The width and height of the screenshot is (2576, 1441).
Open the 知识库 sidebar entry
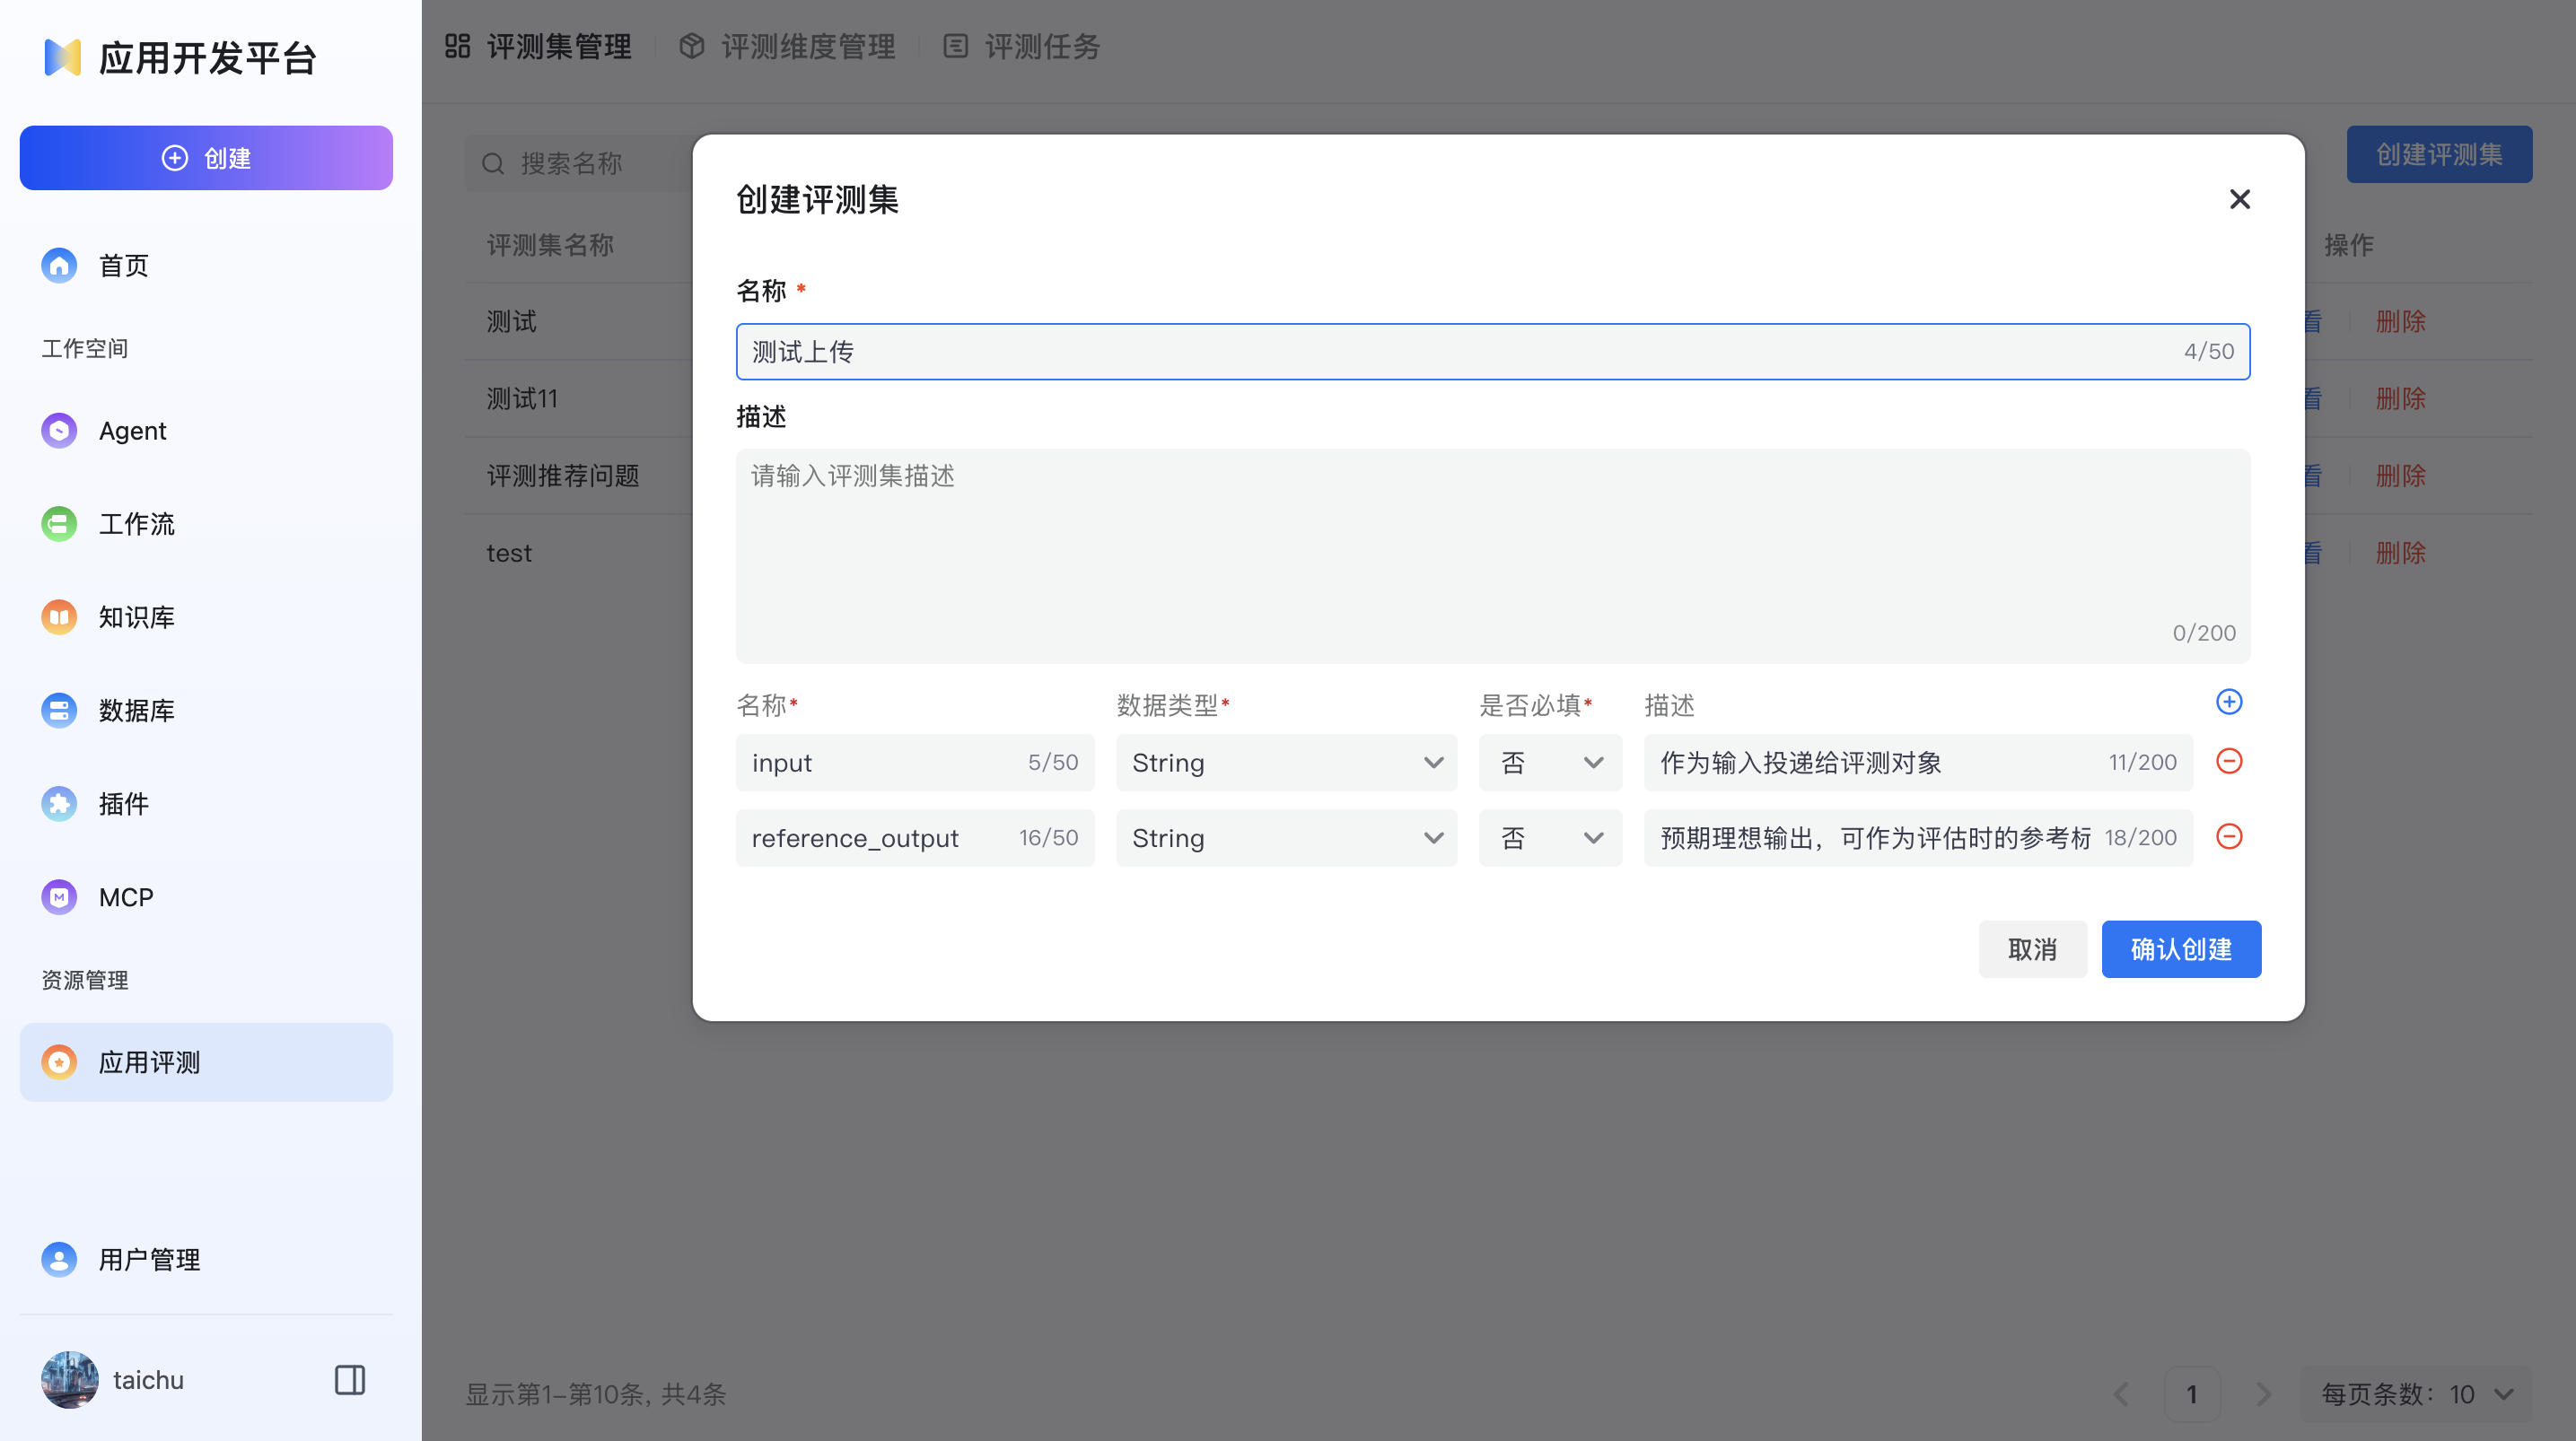tap(136, 617)
